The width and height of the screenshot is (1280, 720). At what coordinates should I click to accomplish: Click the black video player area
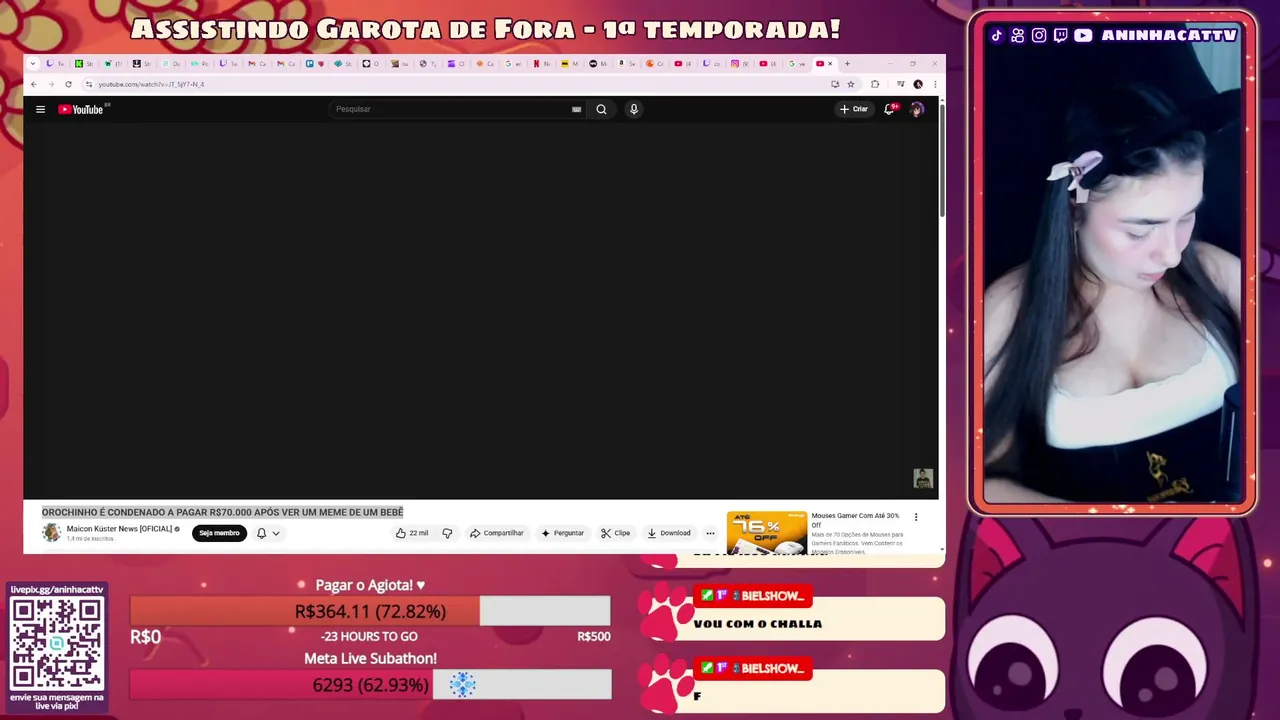click(x=481, y=311)
